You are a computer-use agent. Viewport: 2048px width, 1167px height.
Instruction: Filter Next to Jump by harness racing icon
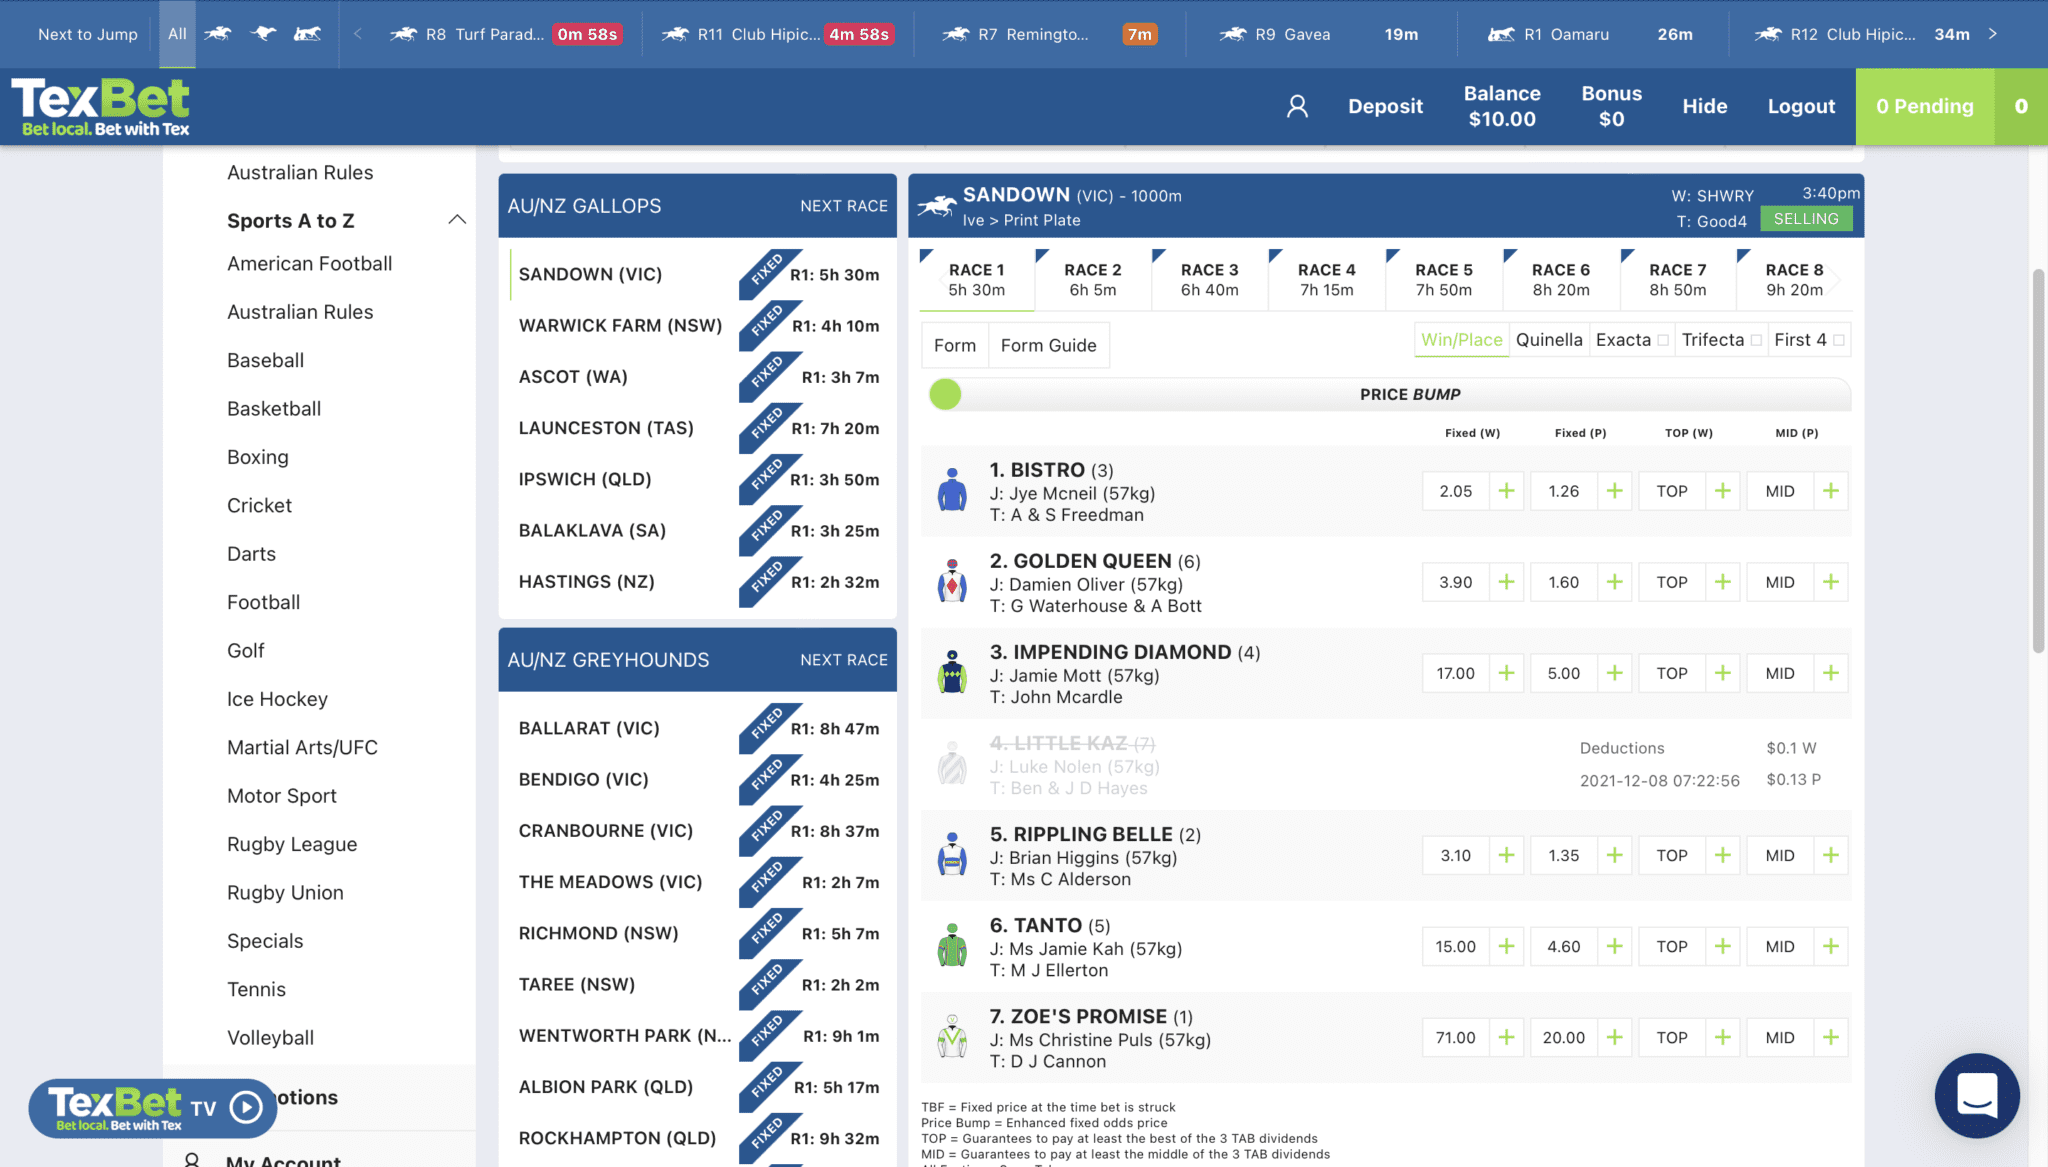point(308,34)
